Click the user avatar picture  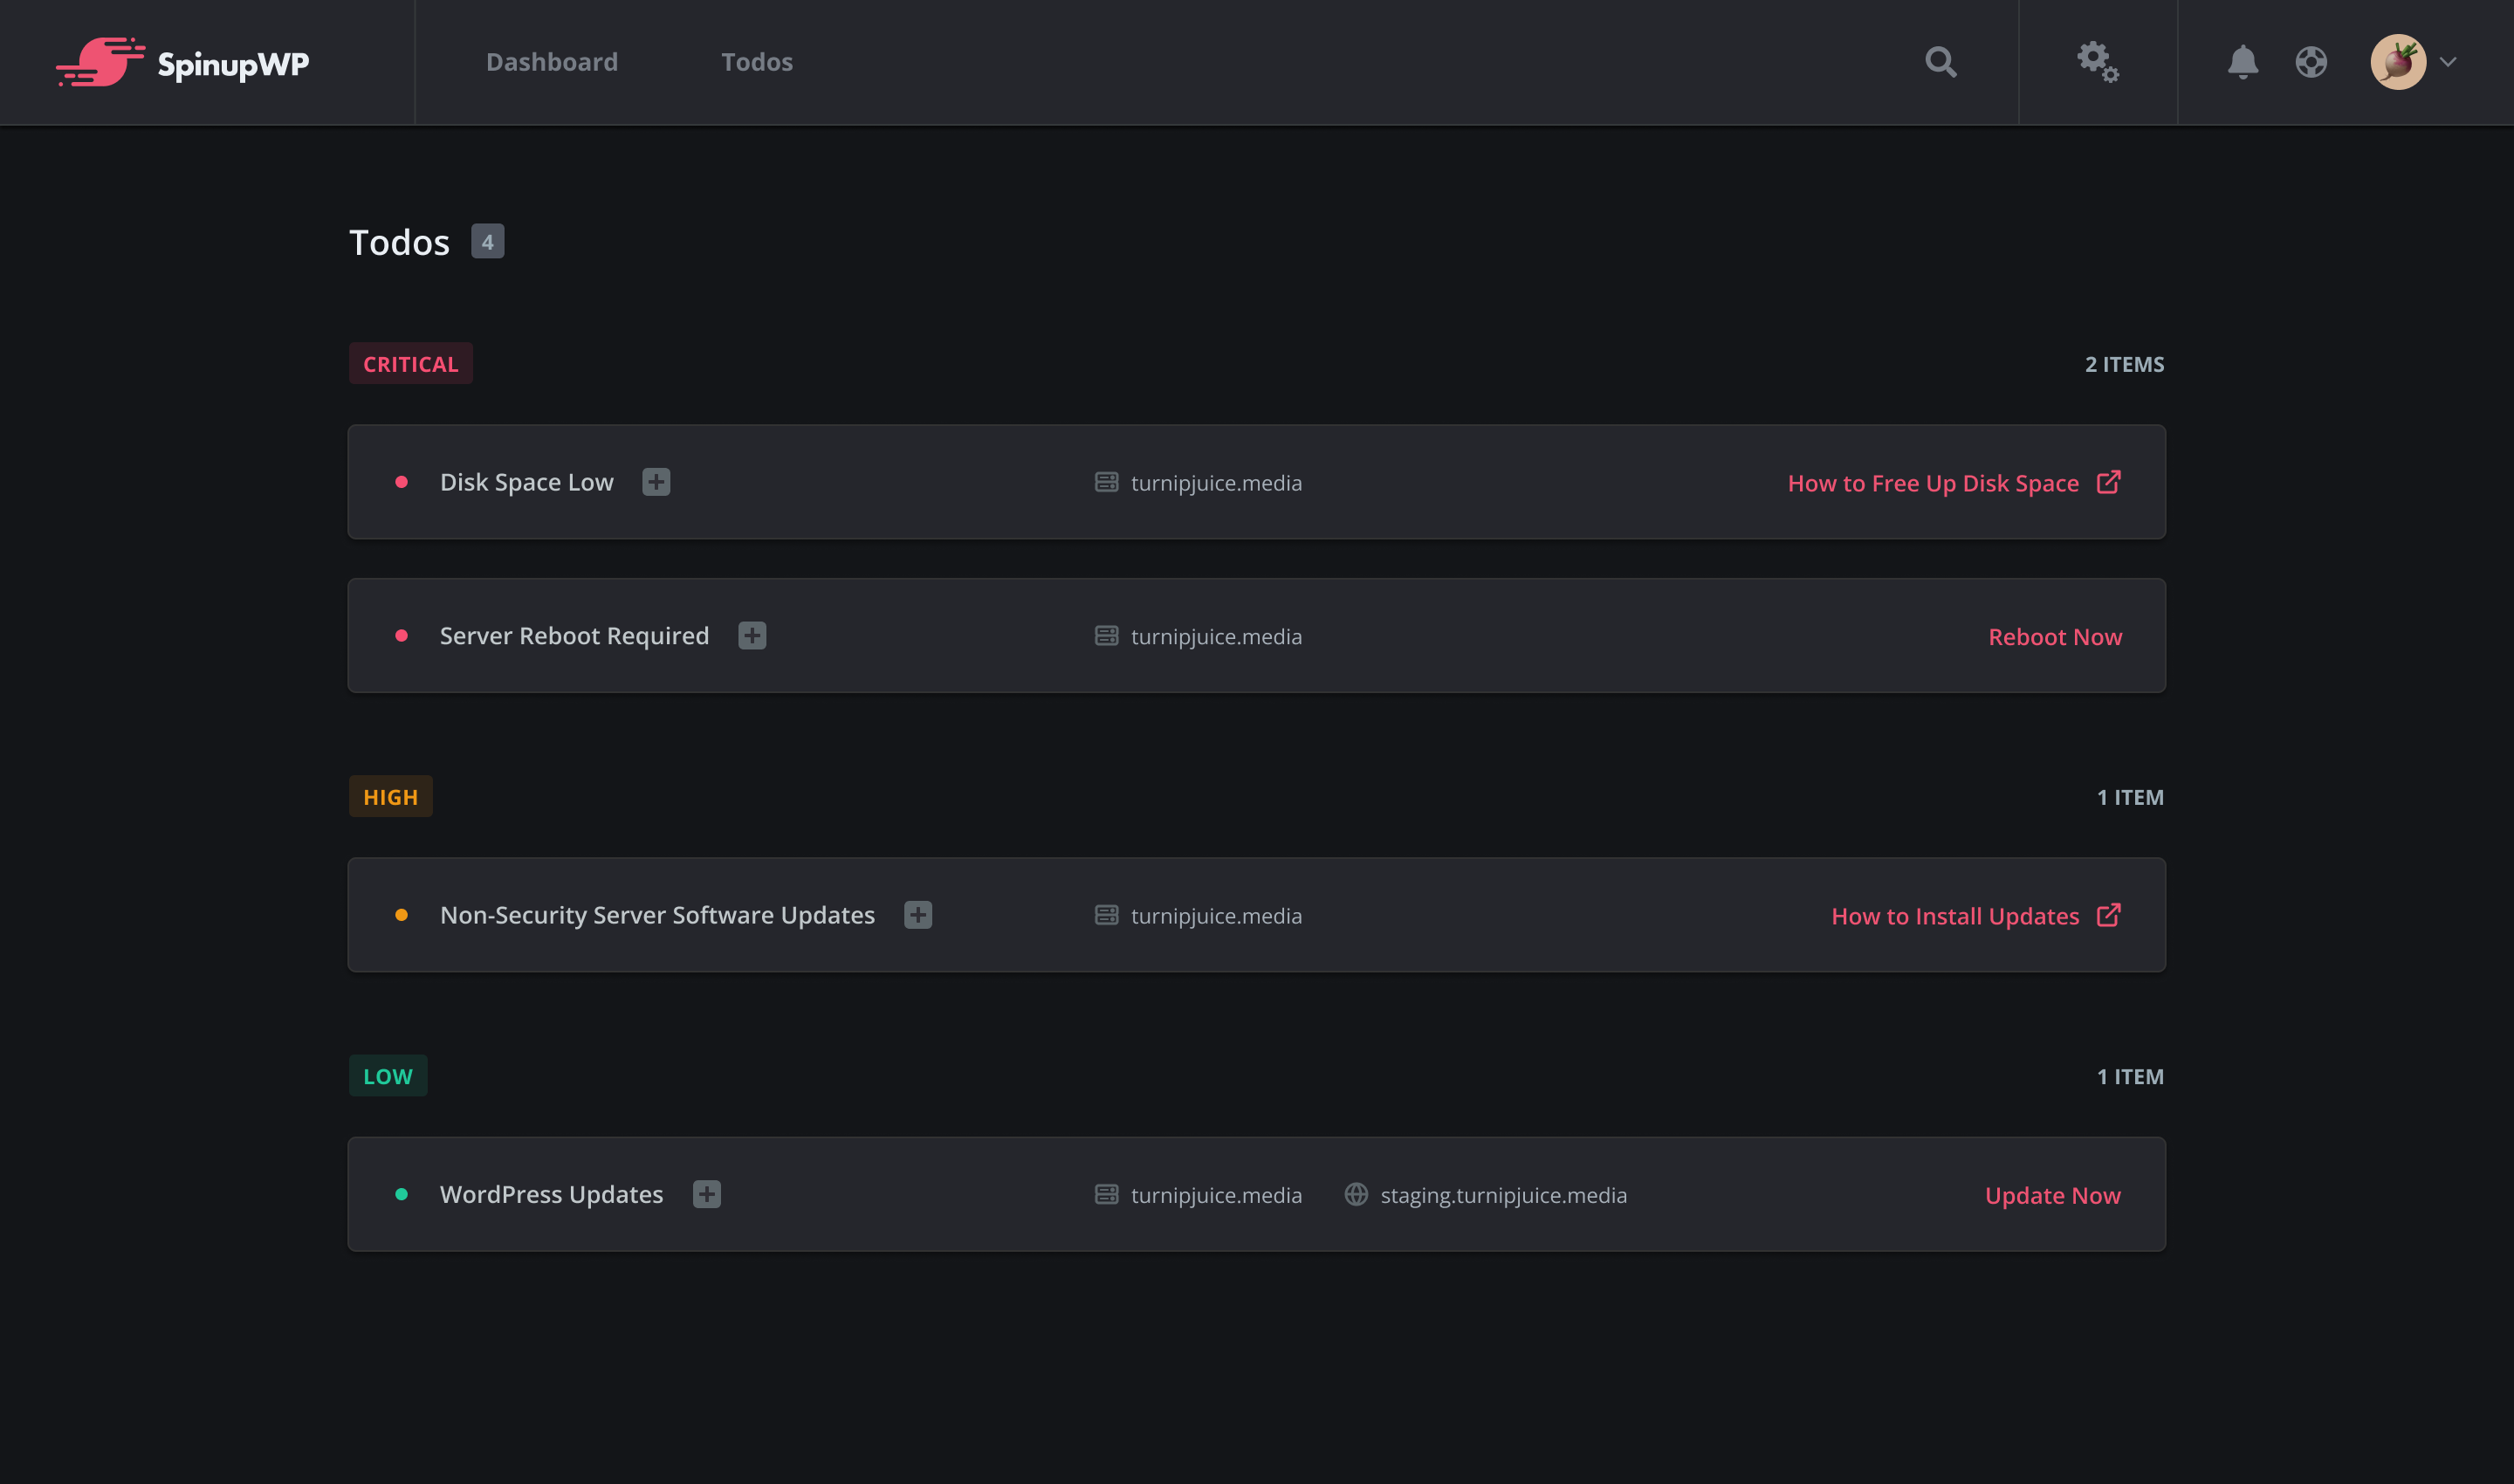pos(2398,62)
